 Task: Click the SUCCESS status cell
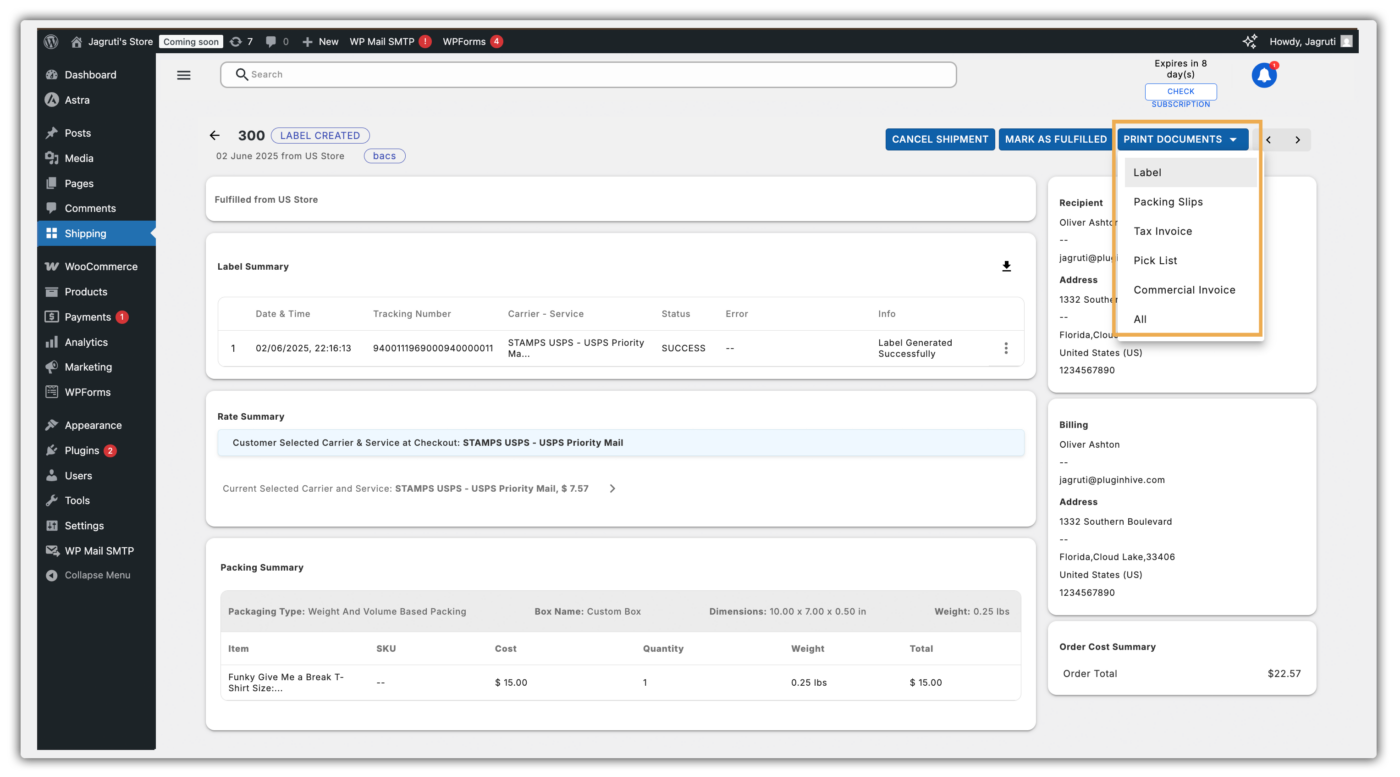(683, 348)
